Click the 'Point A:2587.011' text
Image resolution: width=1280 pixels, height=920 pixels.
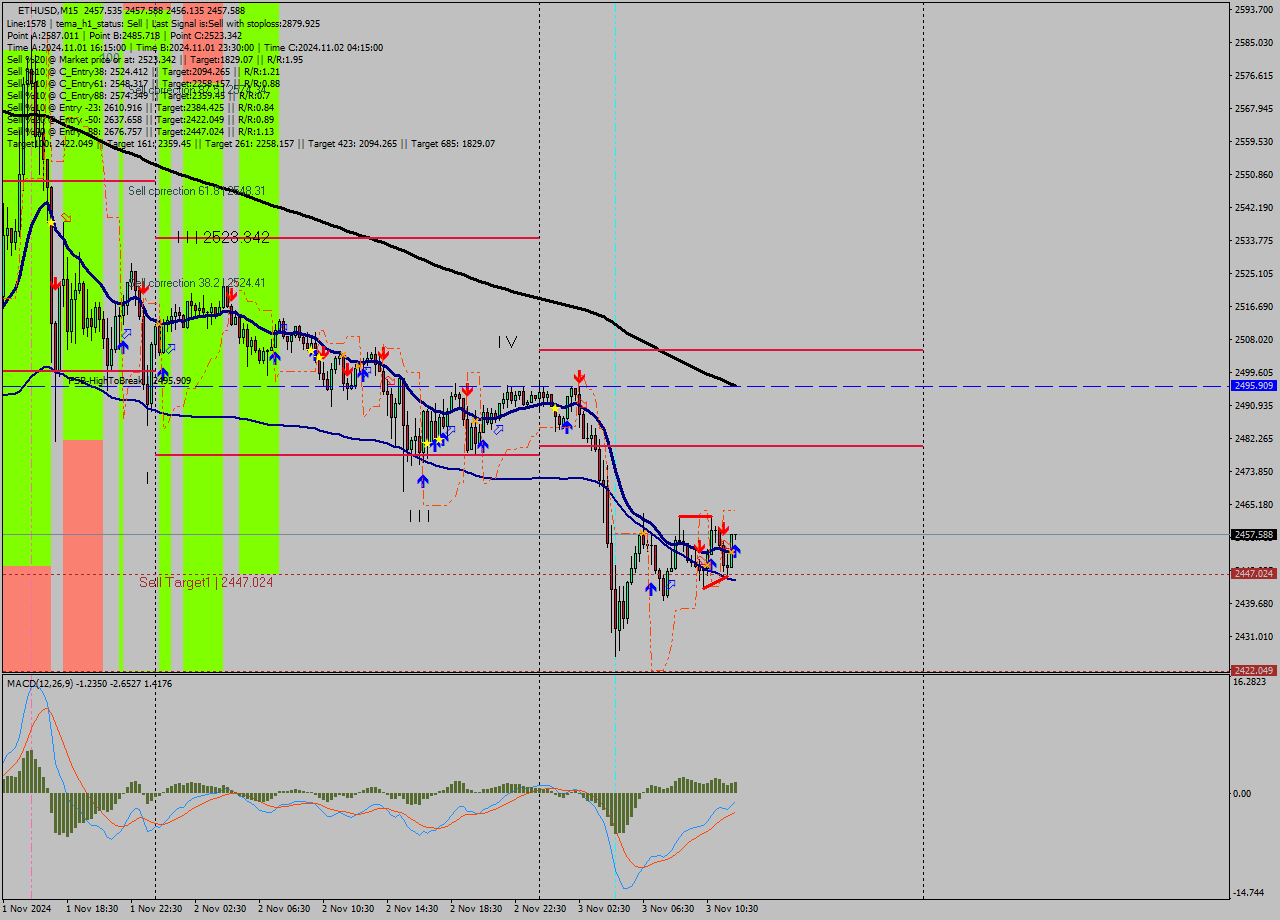pos(42,35)
